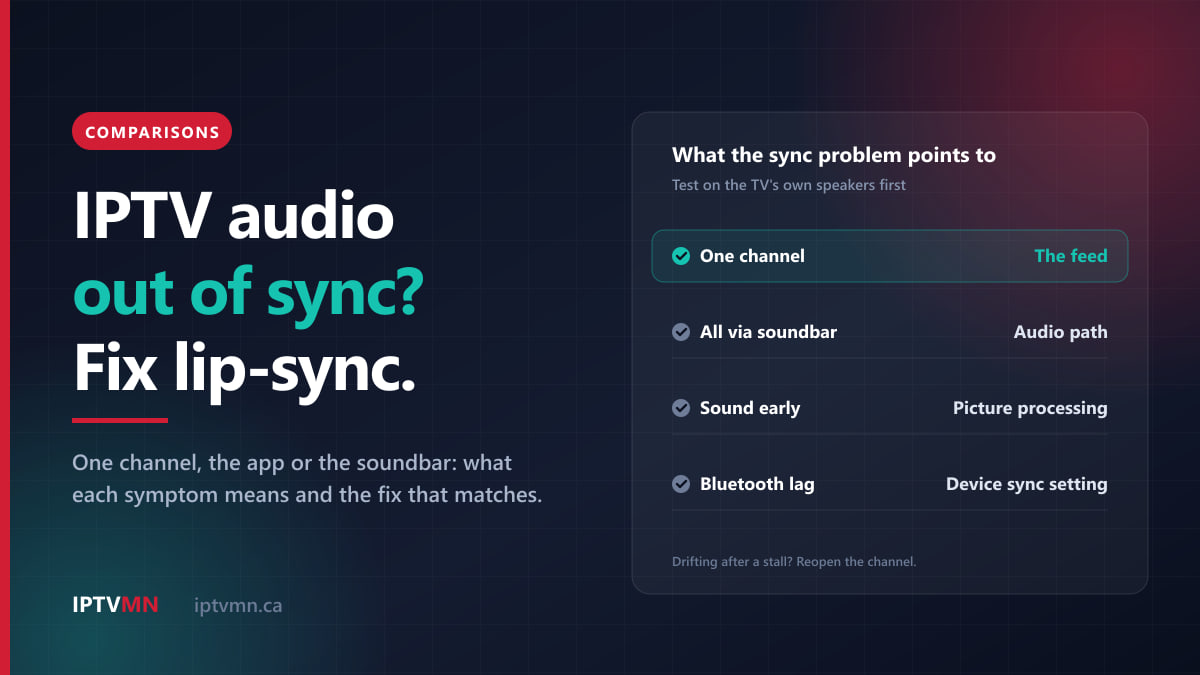1200x675 pixels.
Task: Click the red COMPARISONS badge
Action: [152, 131]
